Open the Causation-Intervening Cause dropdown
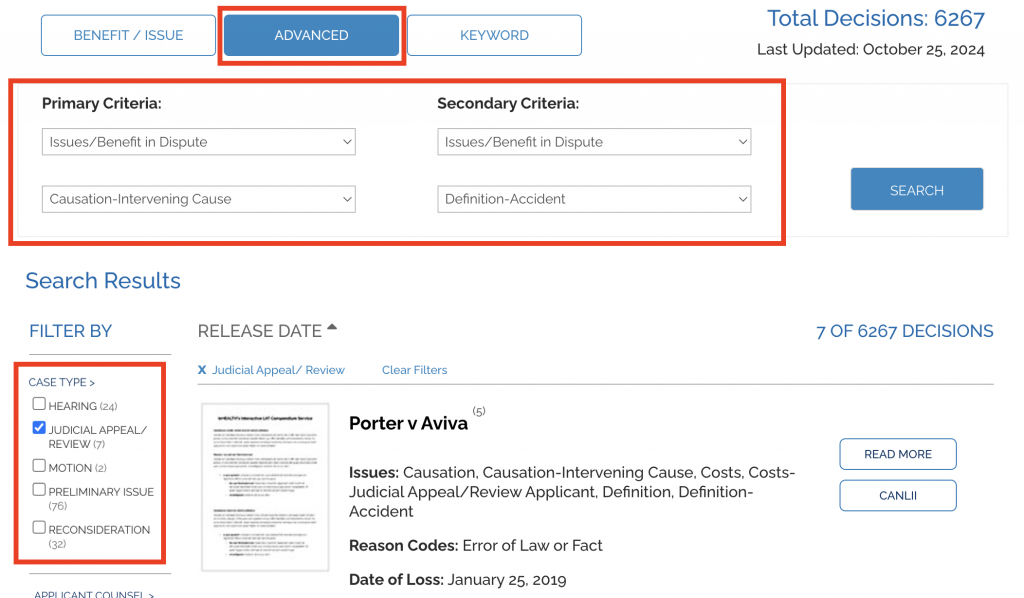 coord(199,199)
